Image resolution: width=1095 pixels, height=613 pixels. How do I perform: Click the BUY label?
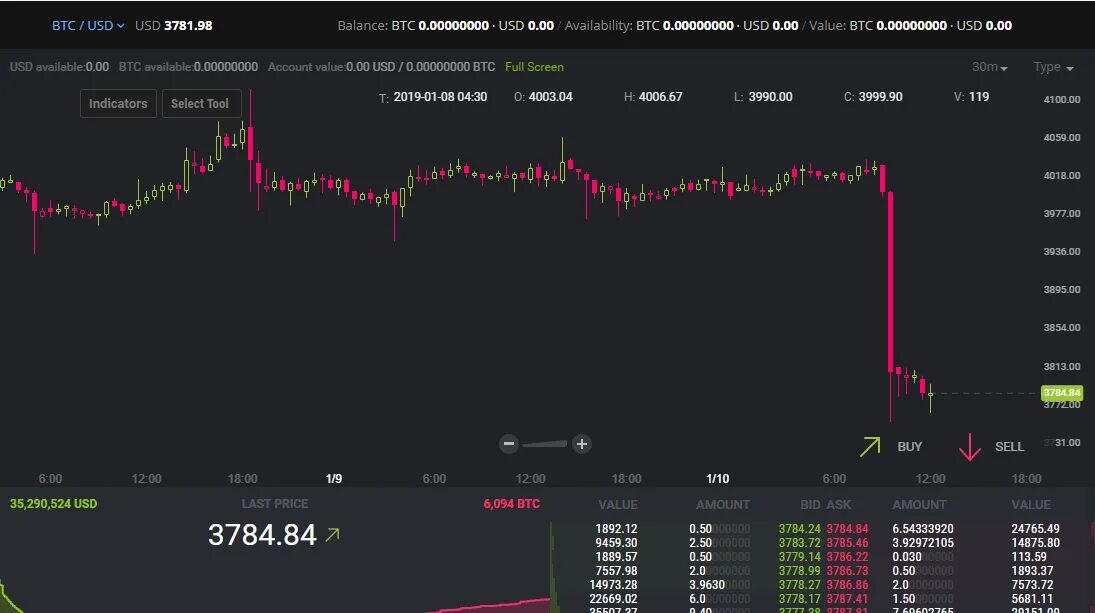[x=909, y=447]
